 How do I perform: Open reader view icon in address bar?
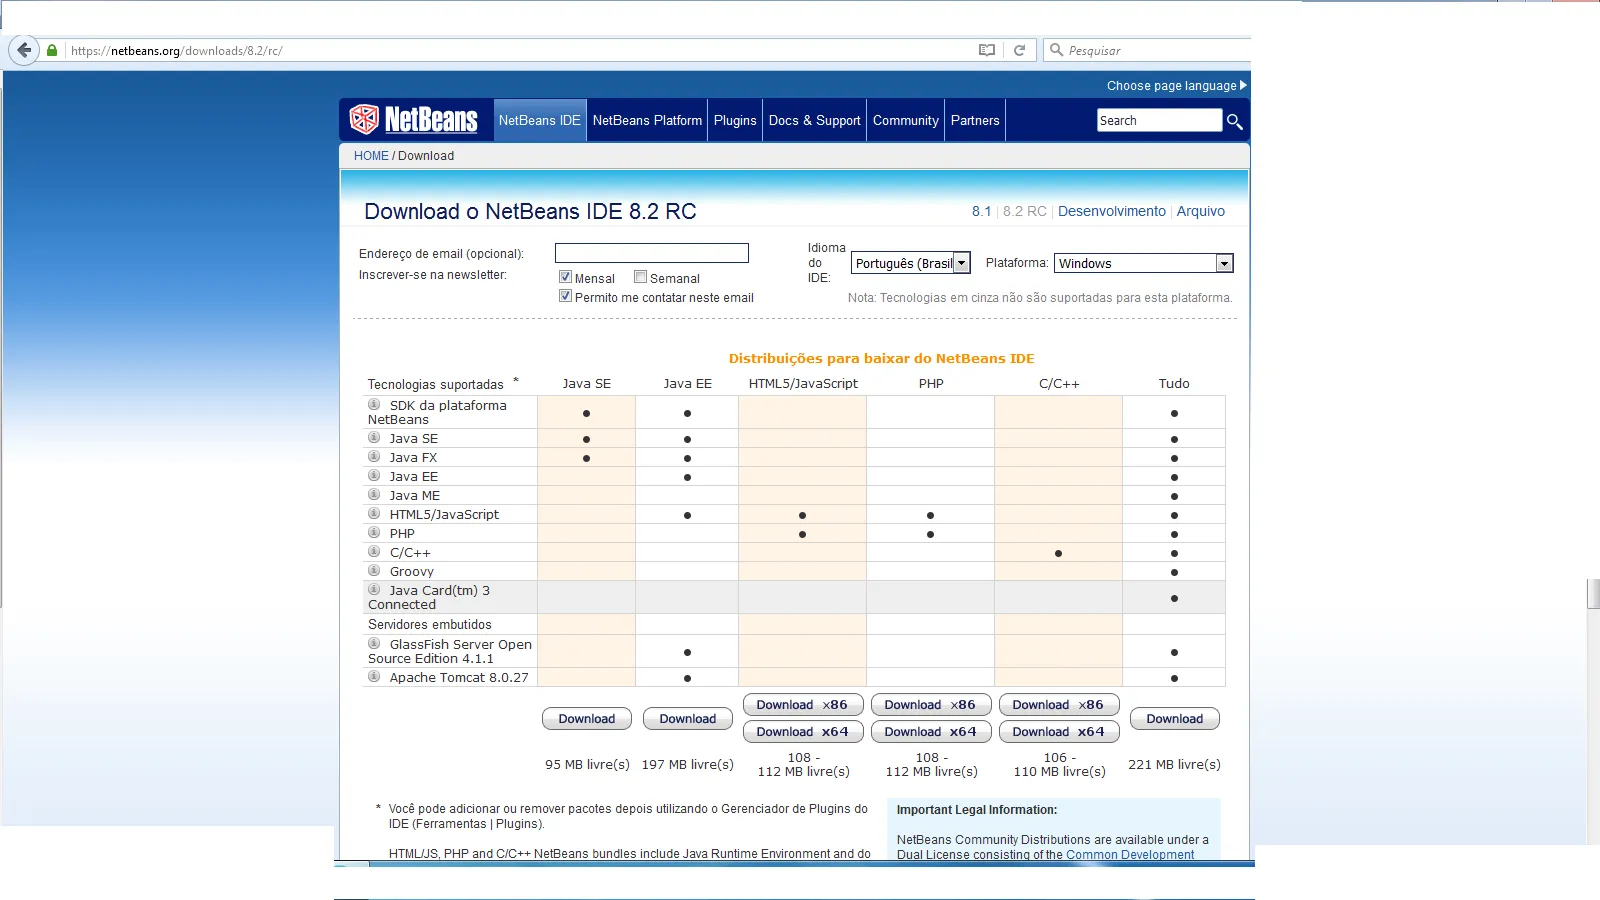click(x=987, y=50)
